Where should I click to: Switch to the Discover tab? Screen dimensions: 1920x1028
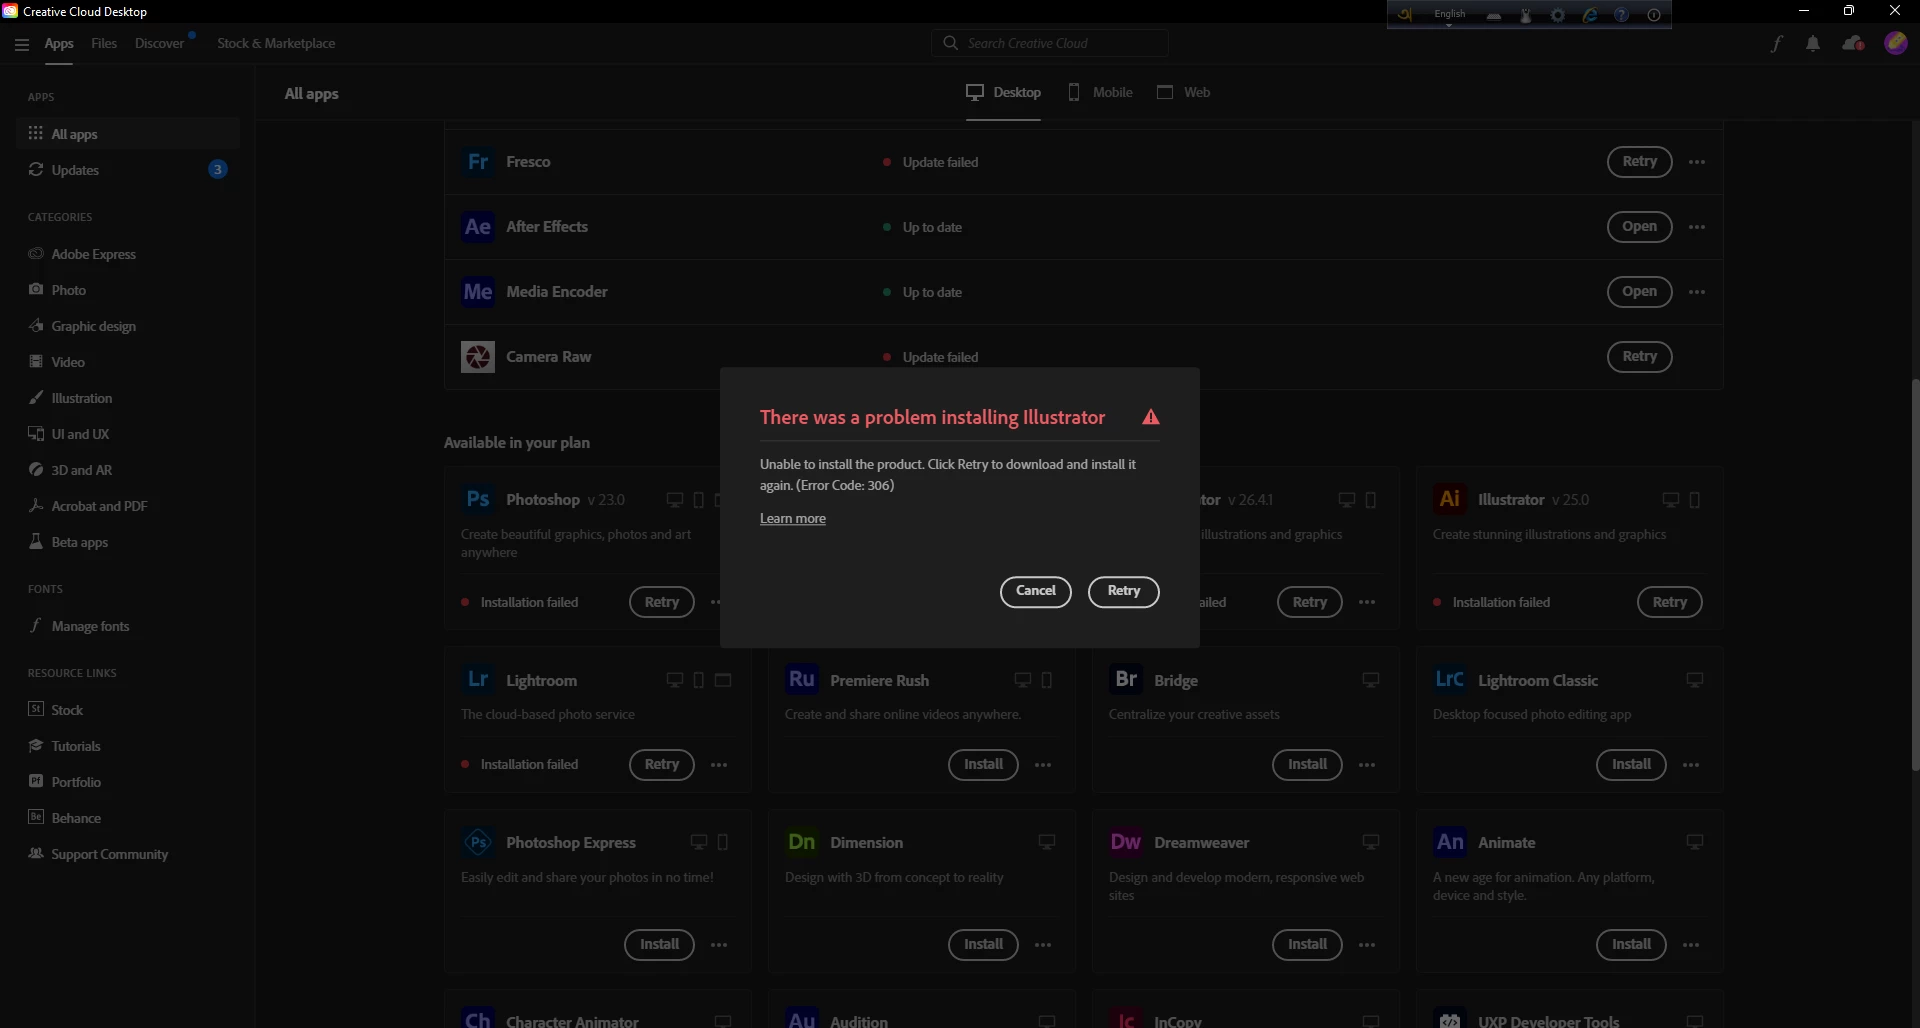point(160,44)
